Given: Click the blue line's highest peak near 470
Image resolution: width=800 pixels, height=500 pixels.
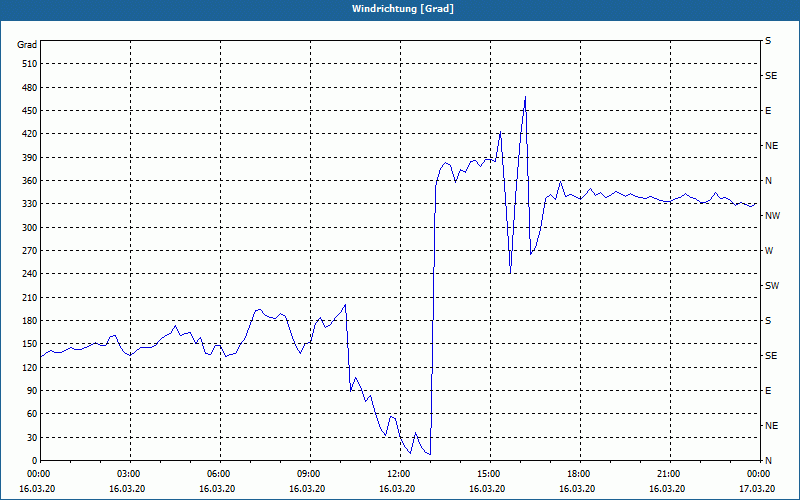Looking at the screenshot, I should [x=525, y=97].
